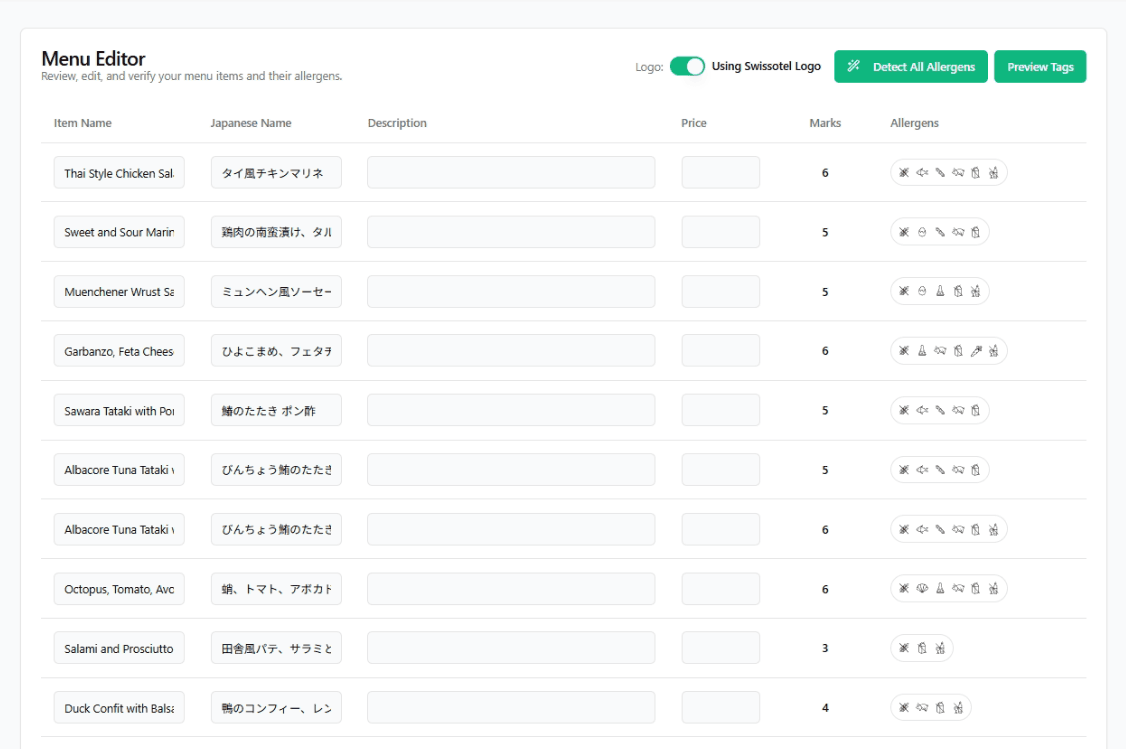
Task: Click carrot icon in Garbanzo, Feta Cheese row
Action: [x=976, y=351]
